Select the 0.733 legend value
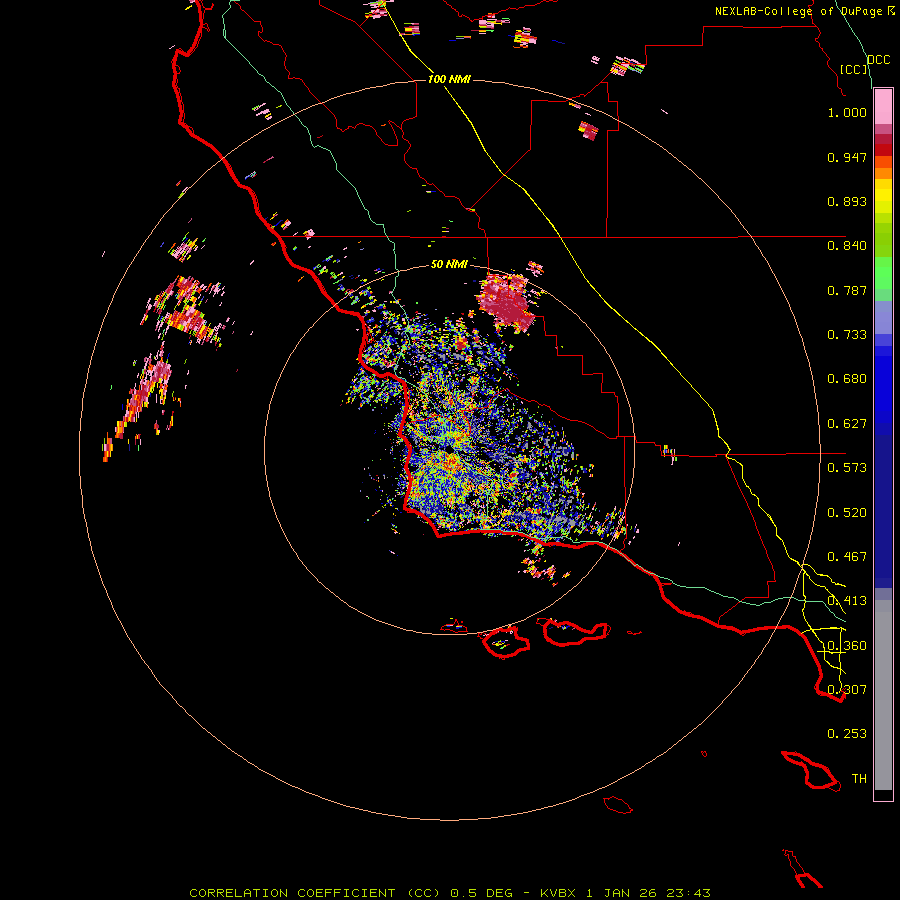This screenshot has width=900, height=900. (847, 335)
